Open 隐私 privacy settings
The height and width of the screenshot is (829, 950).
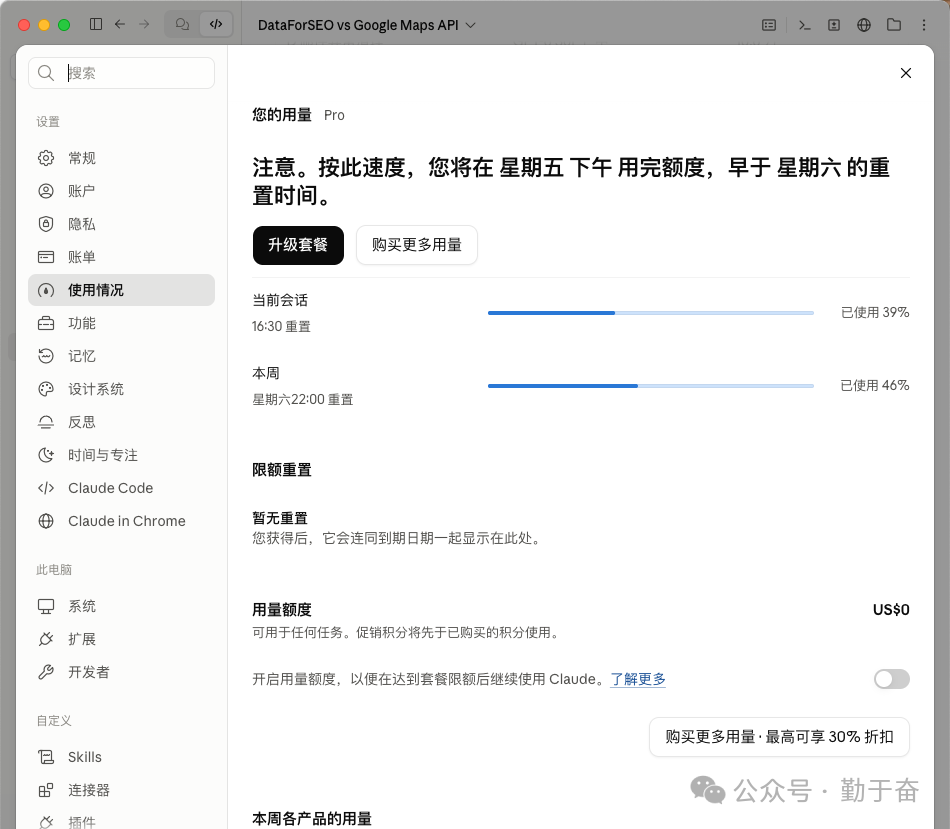[x=121, y=224]
